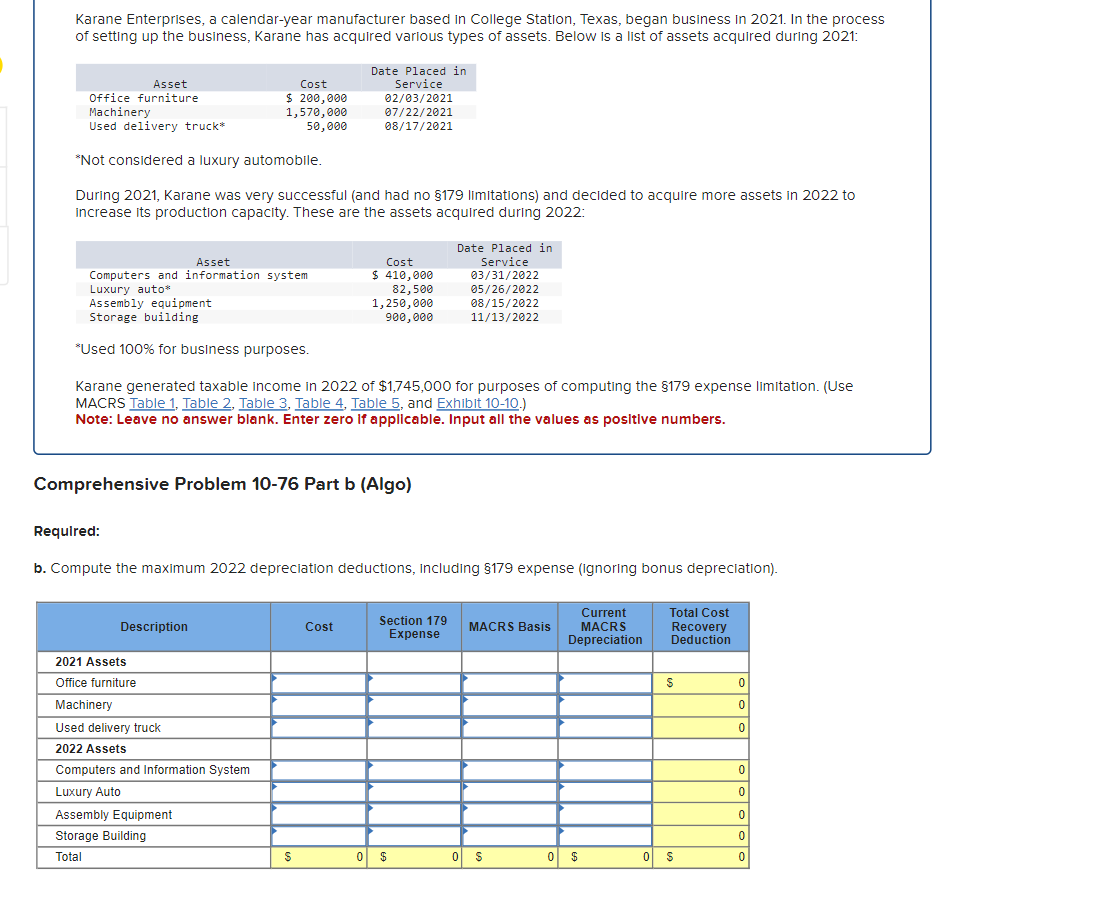
Task: Click the Current MACRS Depreciation column header
Action: click(605, 626)
